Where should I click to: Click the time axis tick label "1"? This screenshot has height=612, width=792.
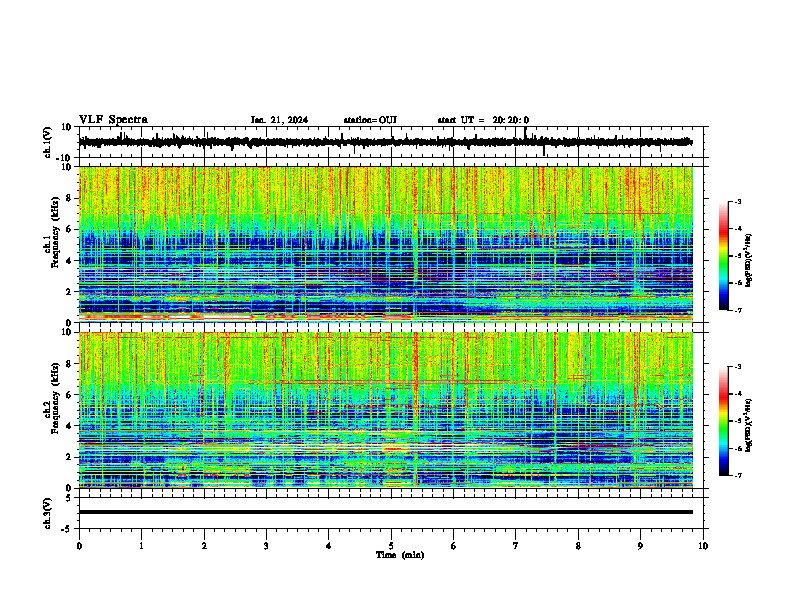141,546
